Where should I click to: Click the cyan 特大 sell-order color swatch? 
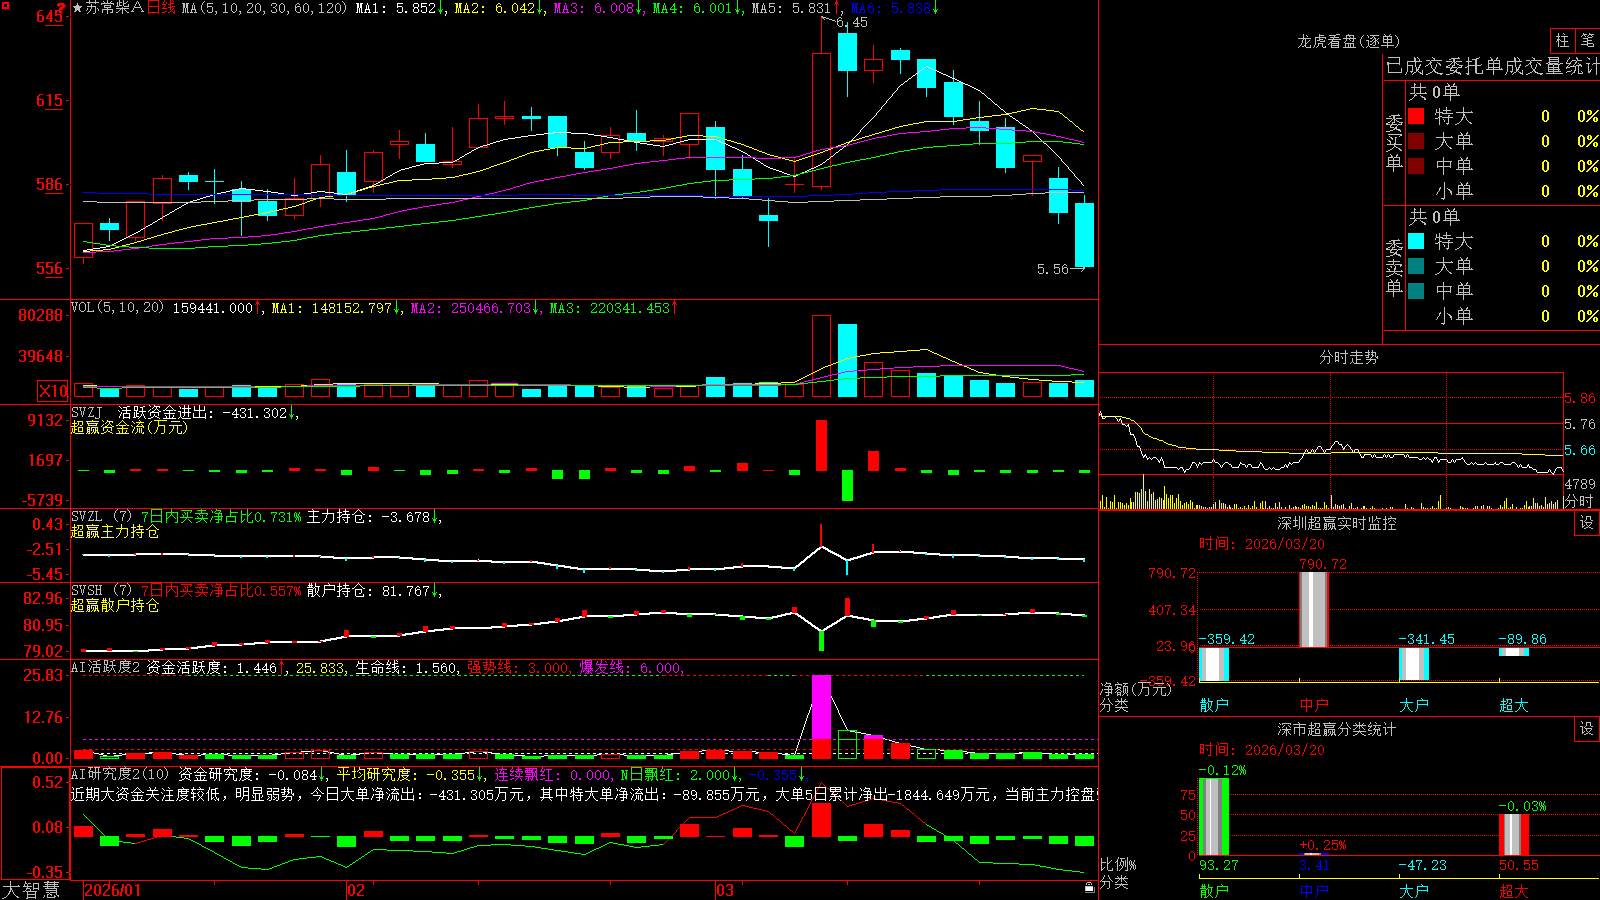tap(1416, 241)
